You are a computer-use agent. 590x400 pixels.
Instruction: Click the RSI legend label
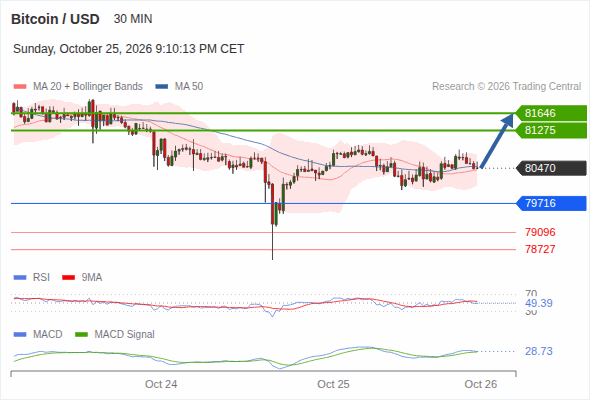point(41,278)
